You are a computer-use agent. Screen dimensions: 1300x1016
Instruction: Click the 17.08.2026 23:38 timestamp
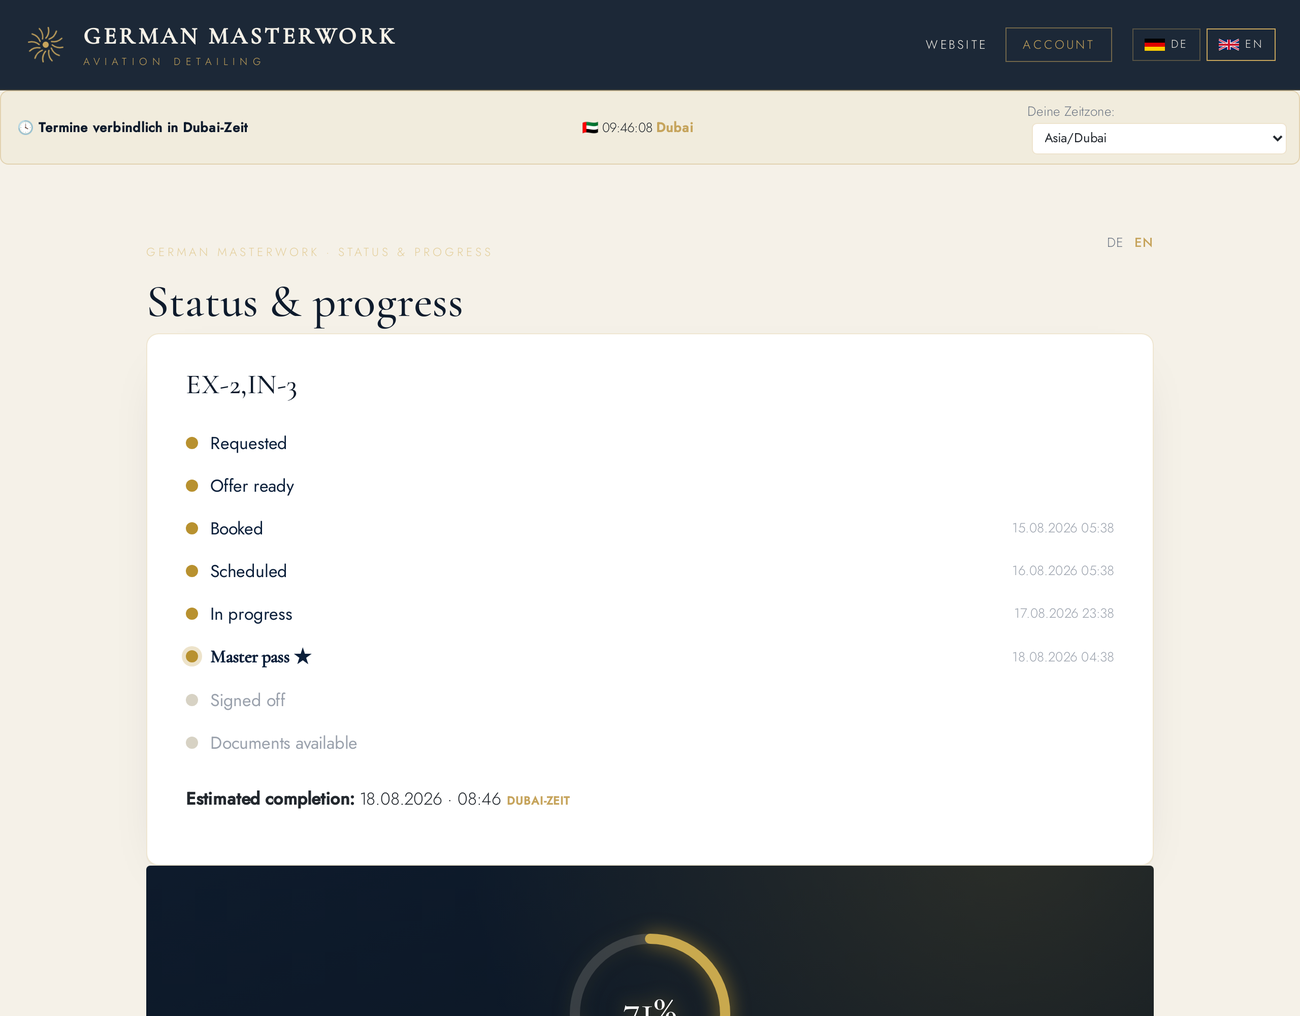tap(1064, 613)
